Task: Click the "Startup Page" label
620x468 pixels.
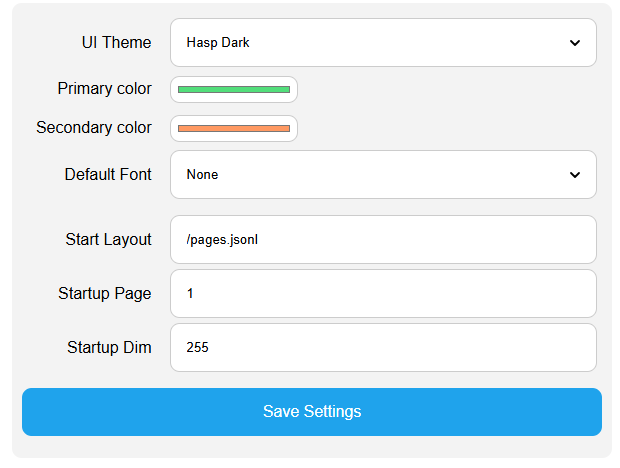Action: pos(105,294)
